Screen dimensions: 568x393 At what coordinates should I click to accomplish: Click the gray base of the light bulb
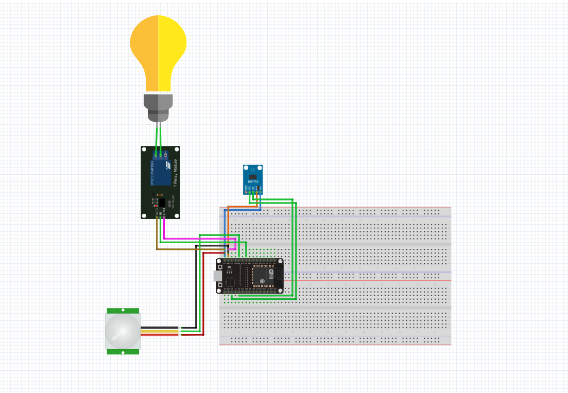(158, 108)
